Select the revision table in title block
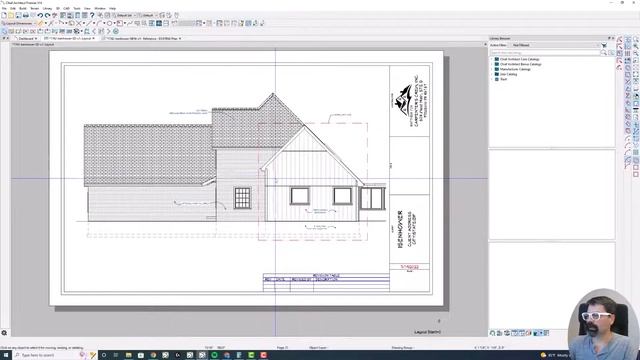This screenshot has width=640, height=360. (326, 283)
